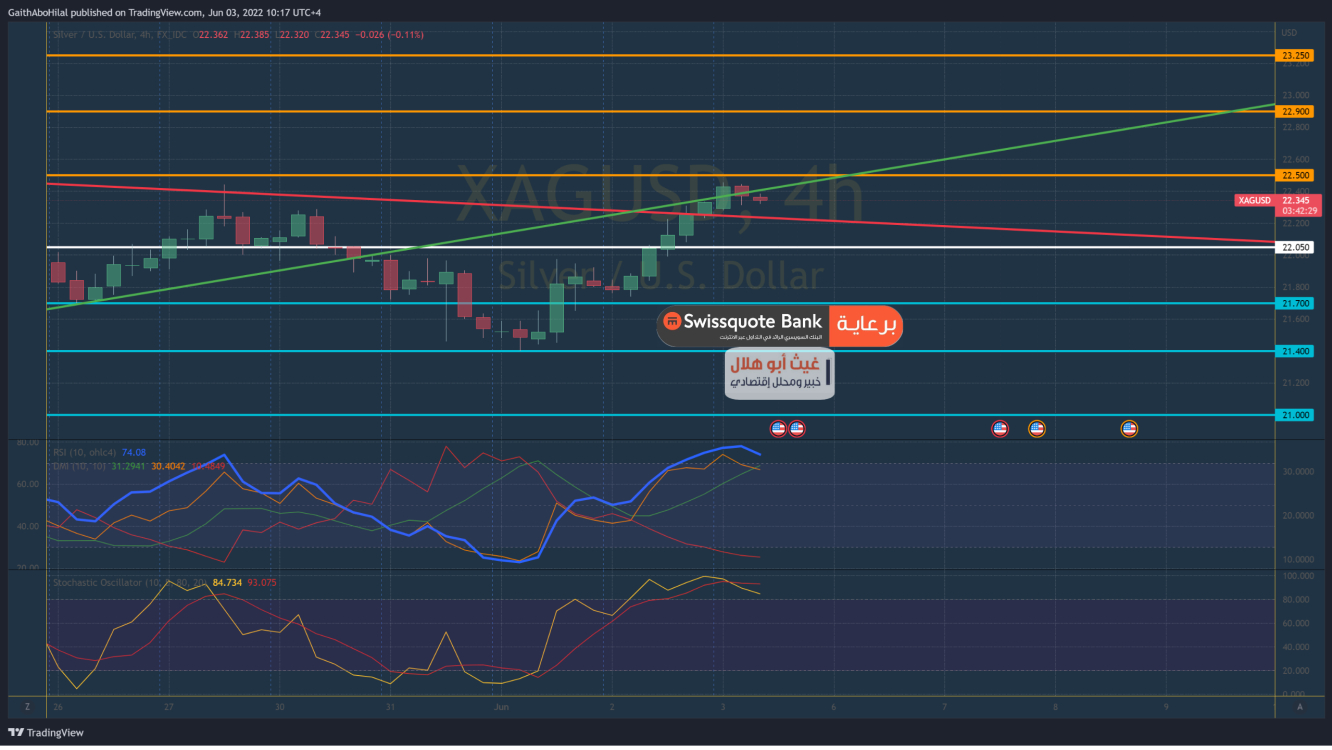Viewport: 1332px width, 750px height.
Task: Click the RSI (10, ohlc4) indicator legend
Action: (85, 453)
